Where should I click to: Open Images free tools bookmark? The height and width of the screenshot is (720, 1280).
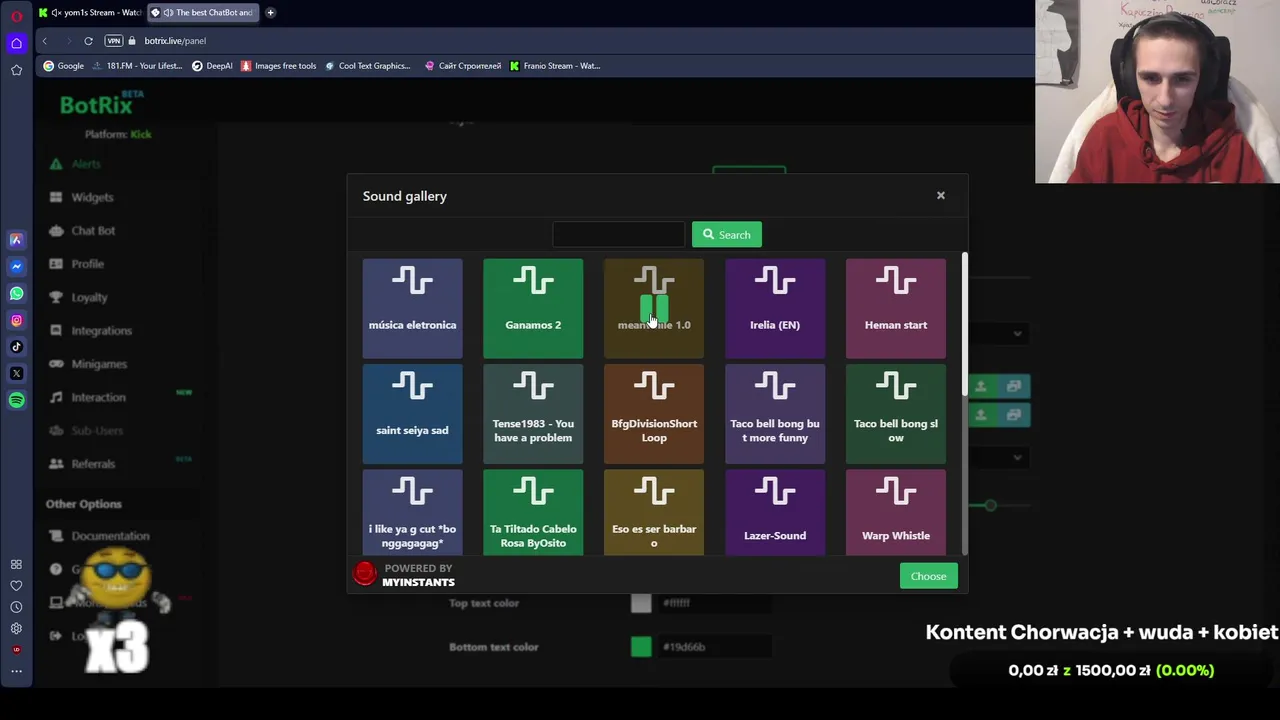coord(278,66)
